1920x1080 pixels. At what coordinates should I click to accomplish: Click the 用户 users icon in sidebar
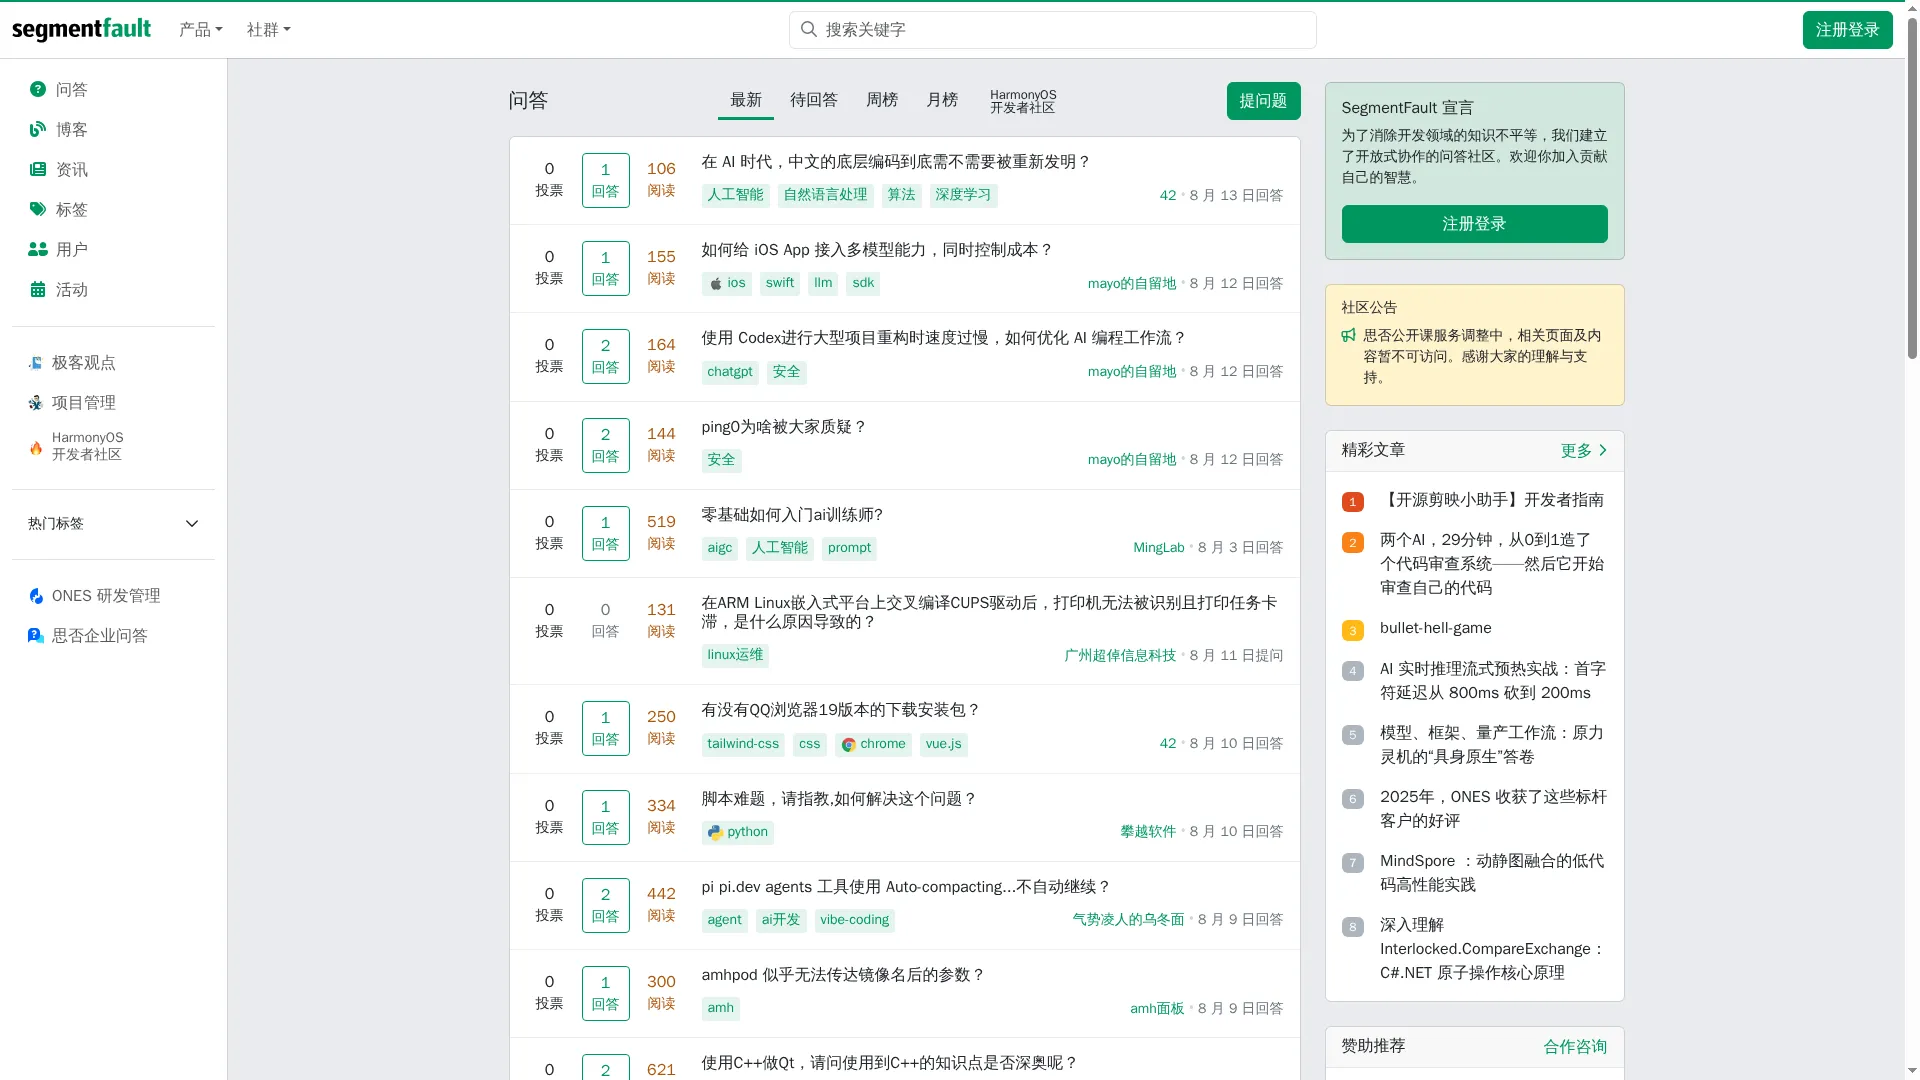tap(38, 249)
